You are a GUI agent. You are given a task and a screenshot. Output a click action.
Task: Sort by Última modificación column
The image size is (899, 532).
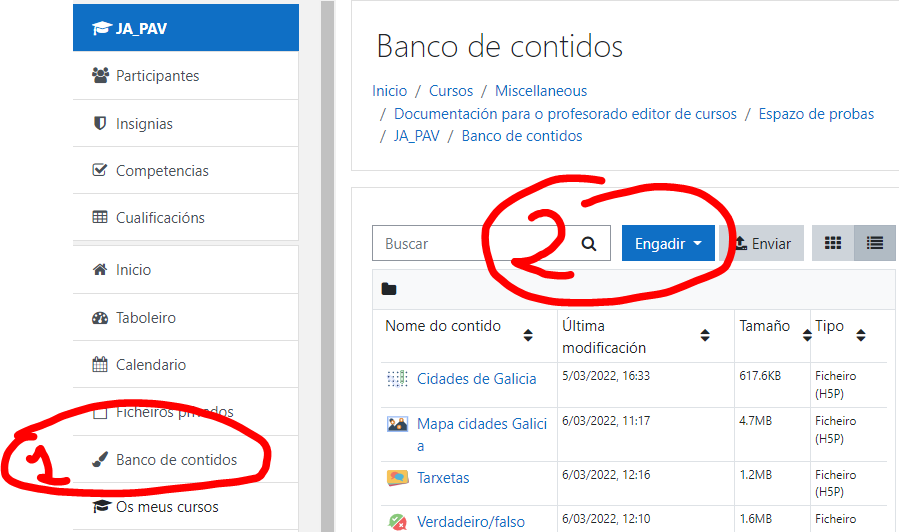[704, 336]
